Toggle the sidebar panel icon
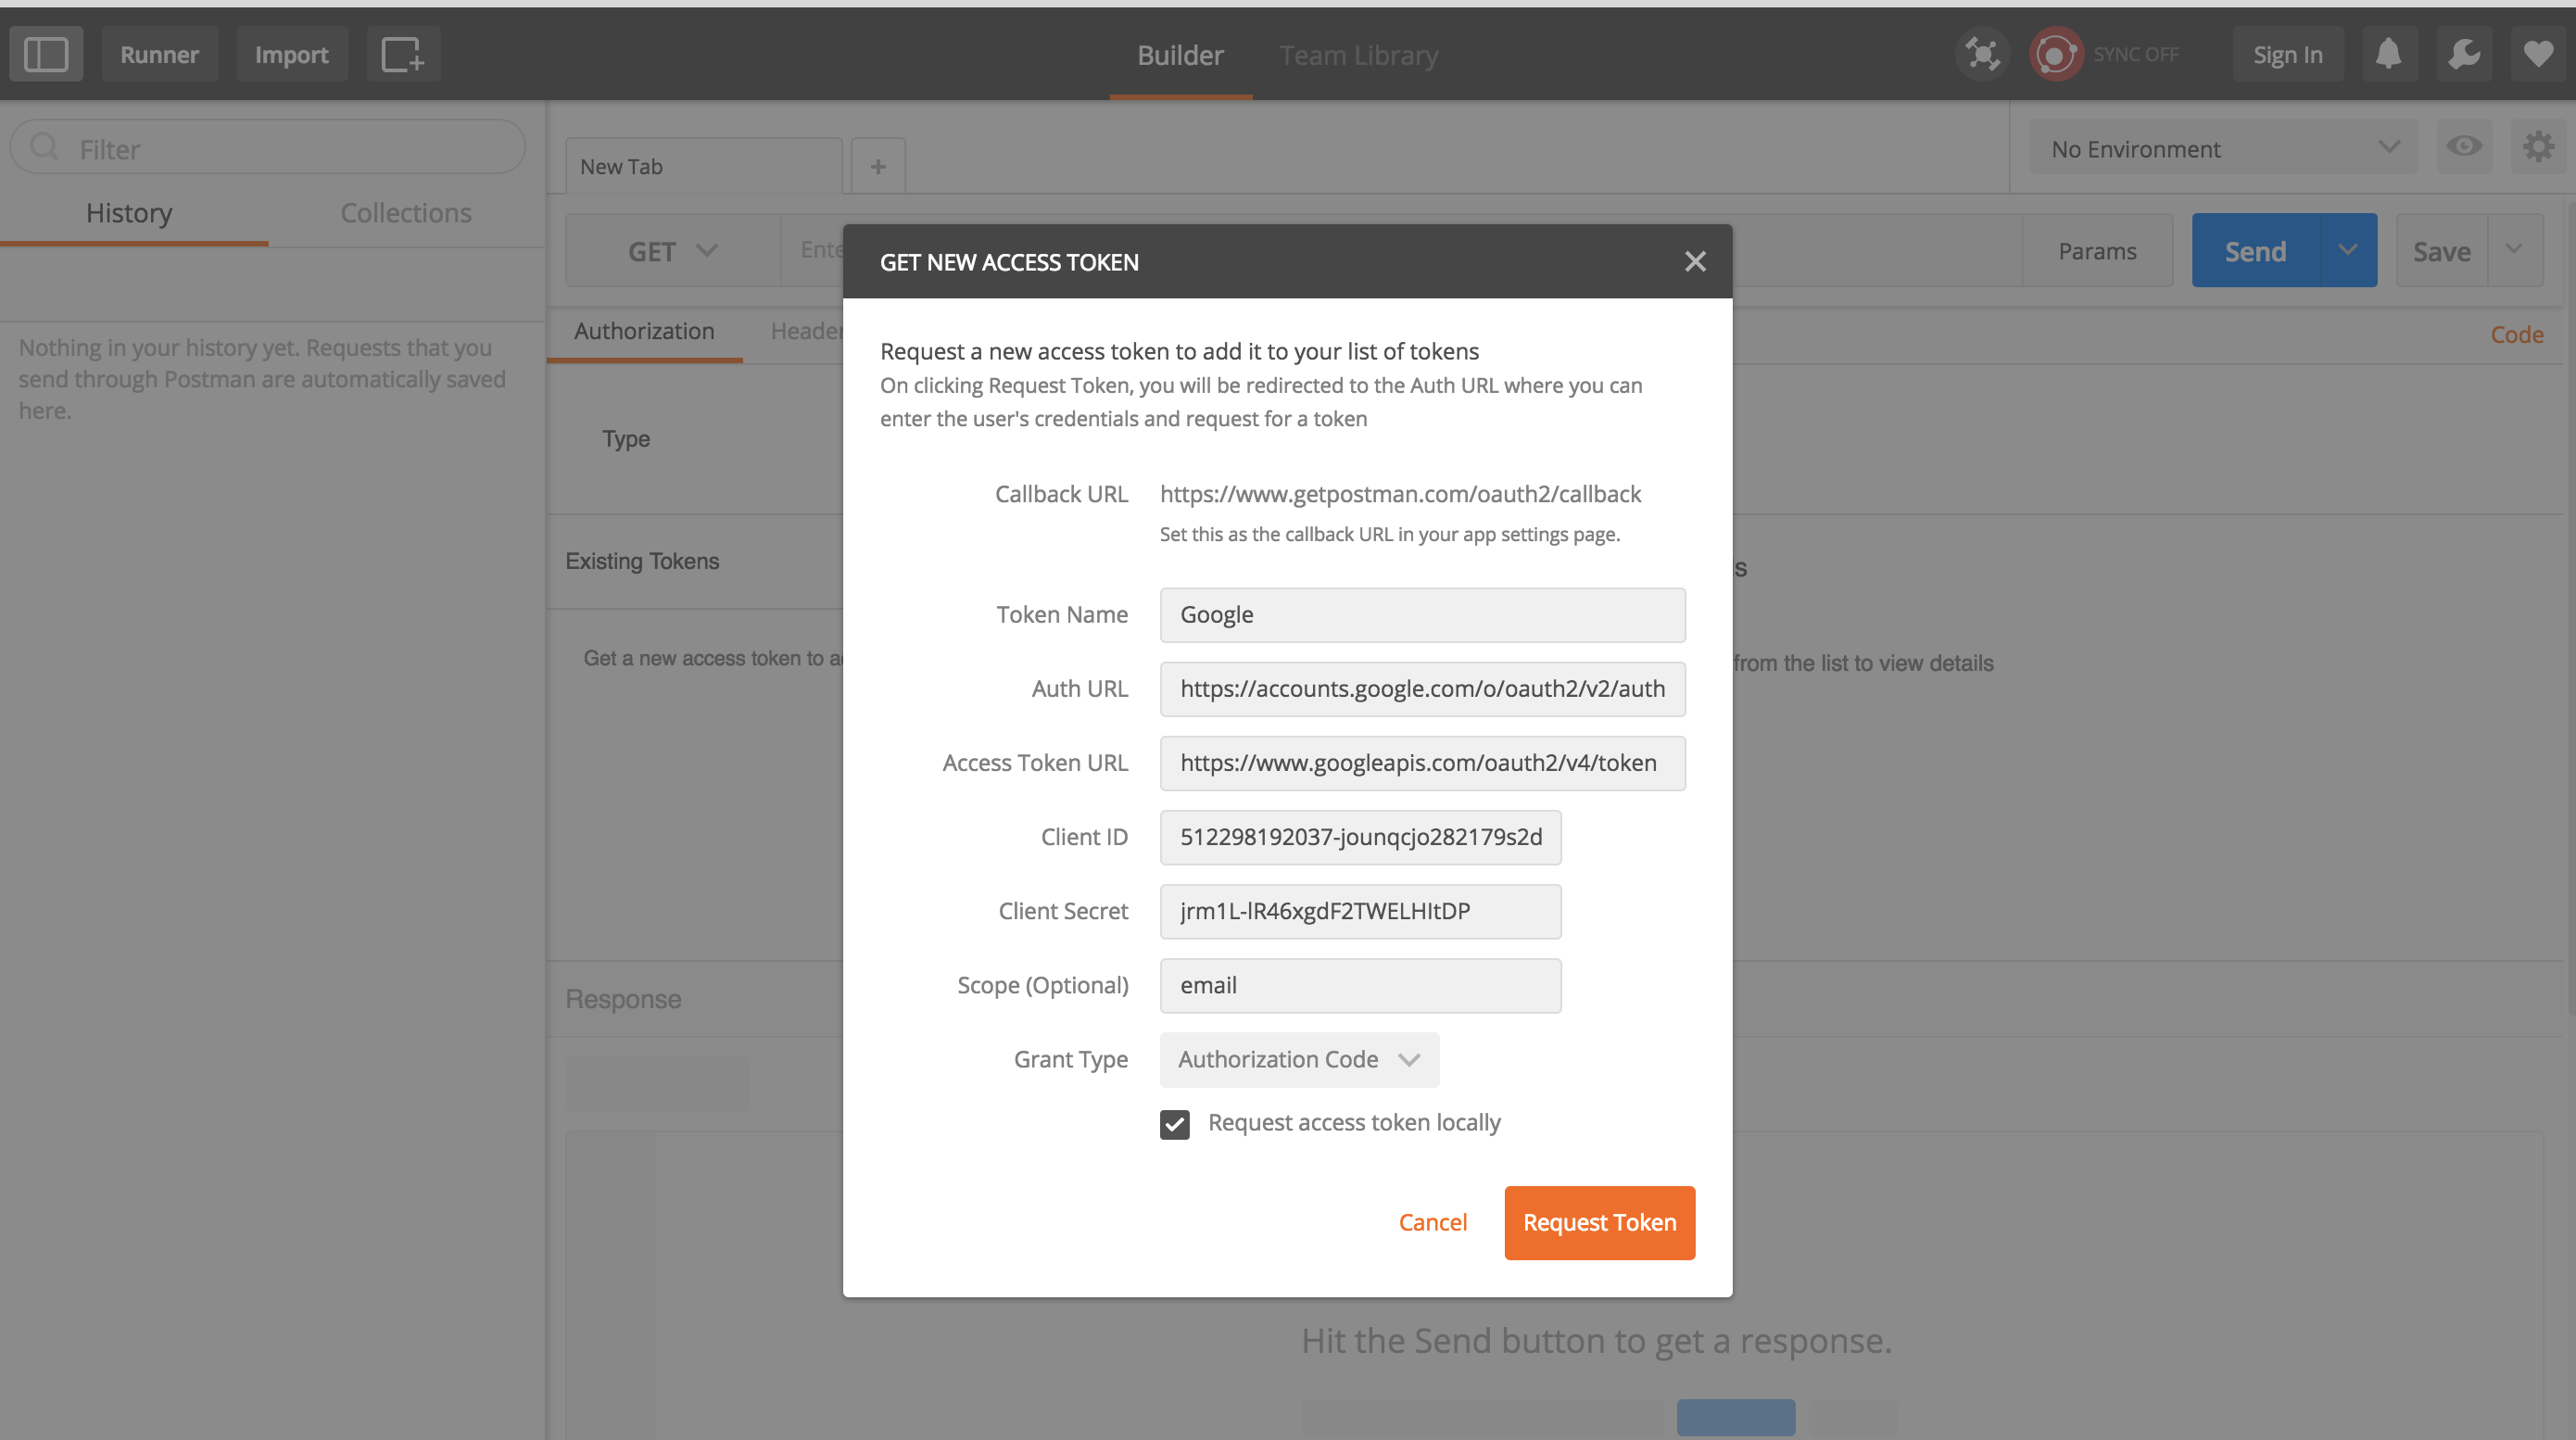 (46, 53)
